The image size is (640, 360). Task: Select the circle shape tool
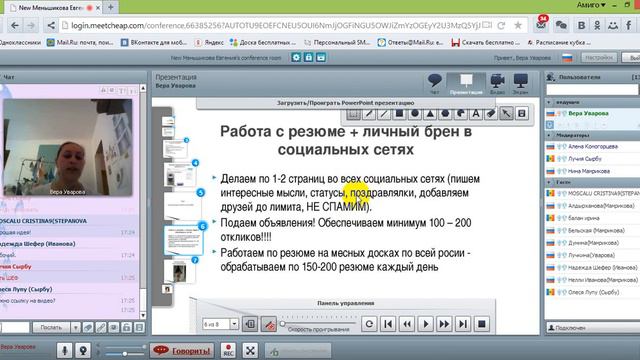pyautogui.click(x=415, y=113)
